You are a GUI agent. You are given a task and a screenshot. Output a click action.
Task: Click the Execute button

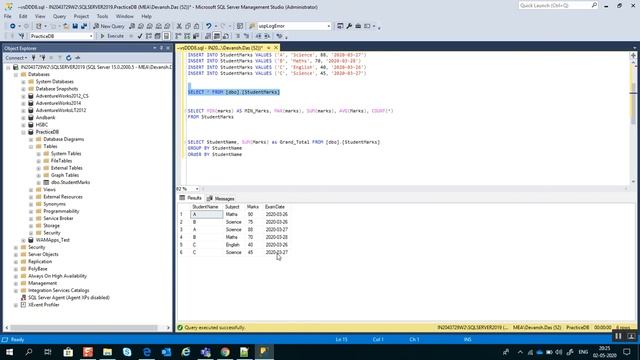(112, 36)
